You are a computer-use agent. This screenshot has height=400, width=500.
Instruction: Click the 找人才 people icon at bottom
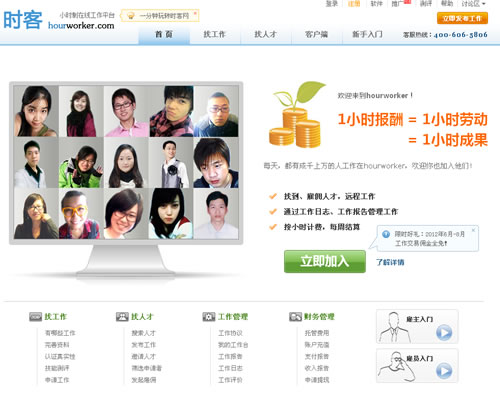pos(122,317)
